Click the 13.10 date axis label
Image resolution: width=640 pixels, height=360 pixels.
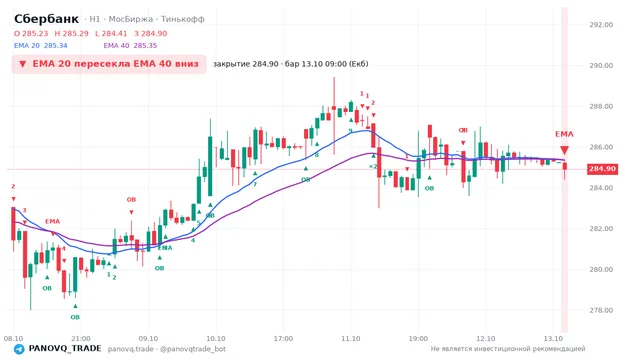(x=553, y=339)
